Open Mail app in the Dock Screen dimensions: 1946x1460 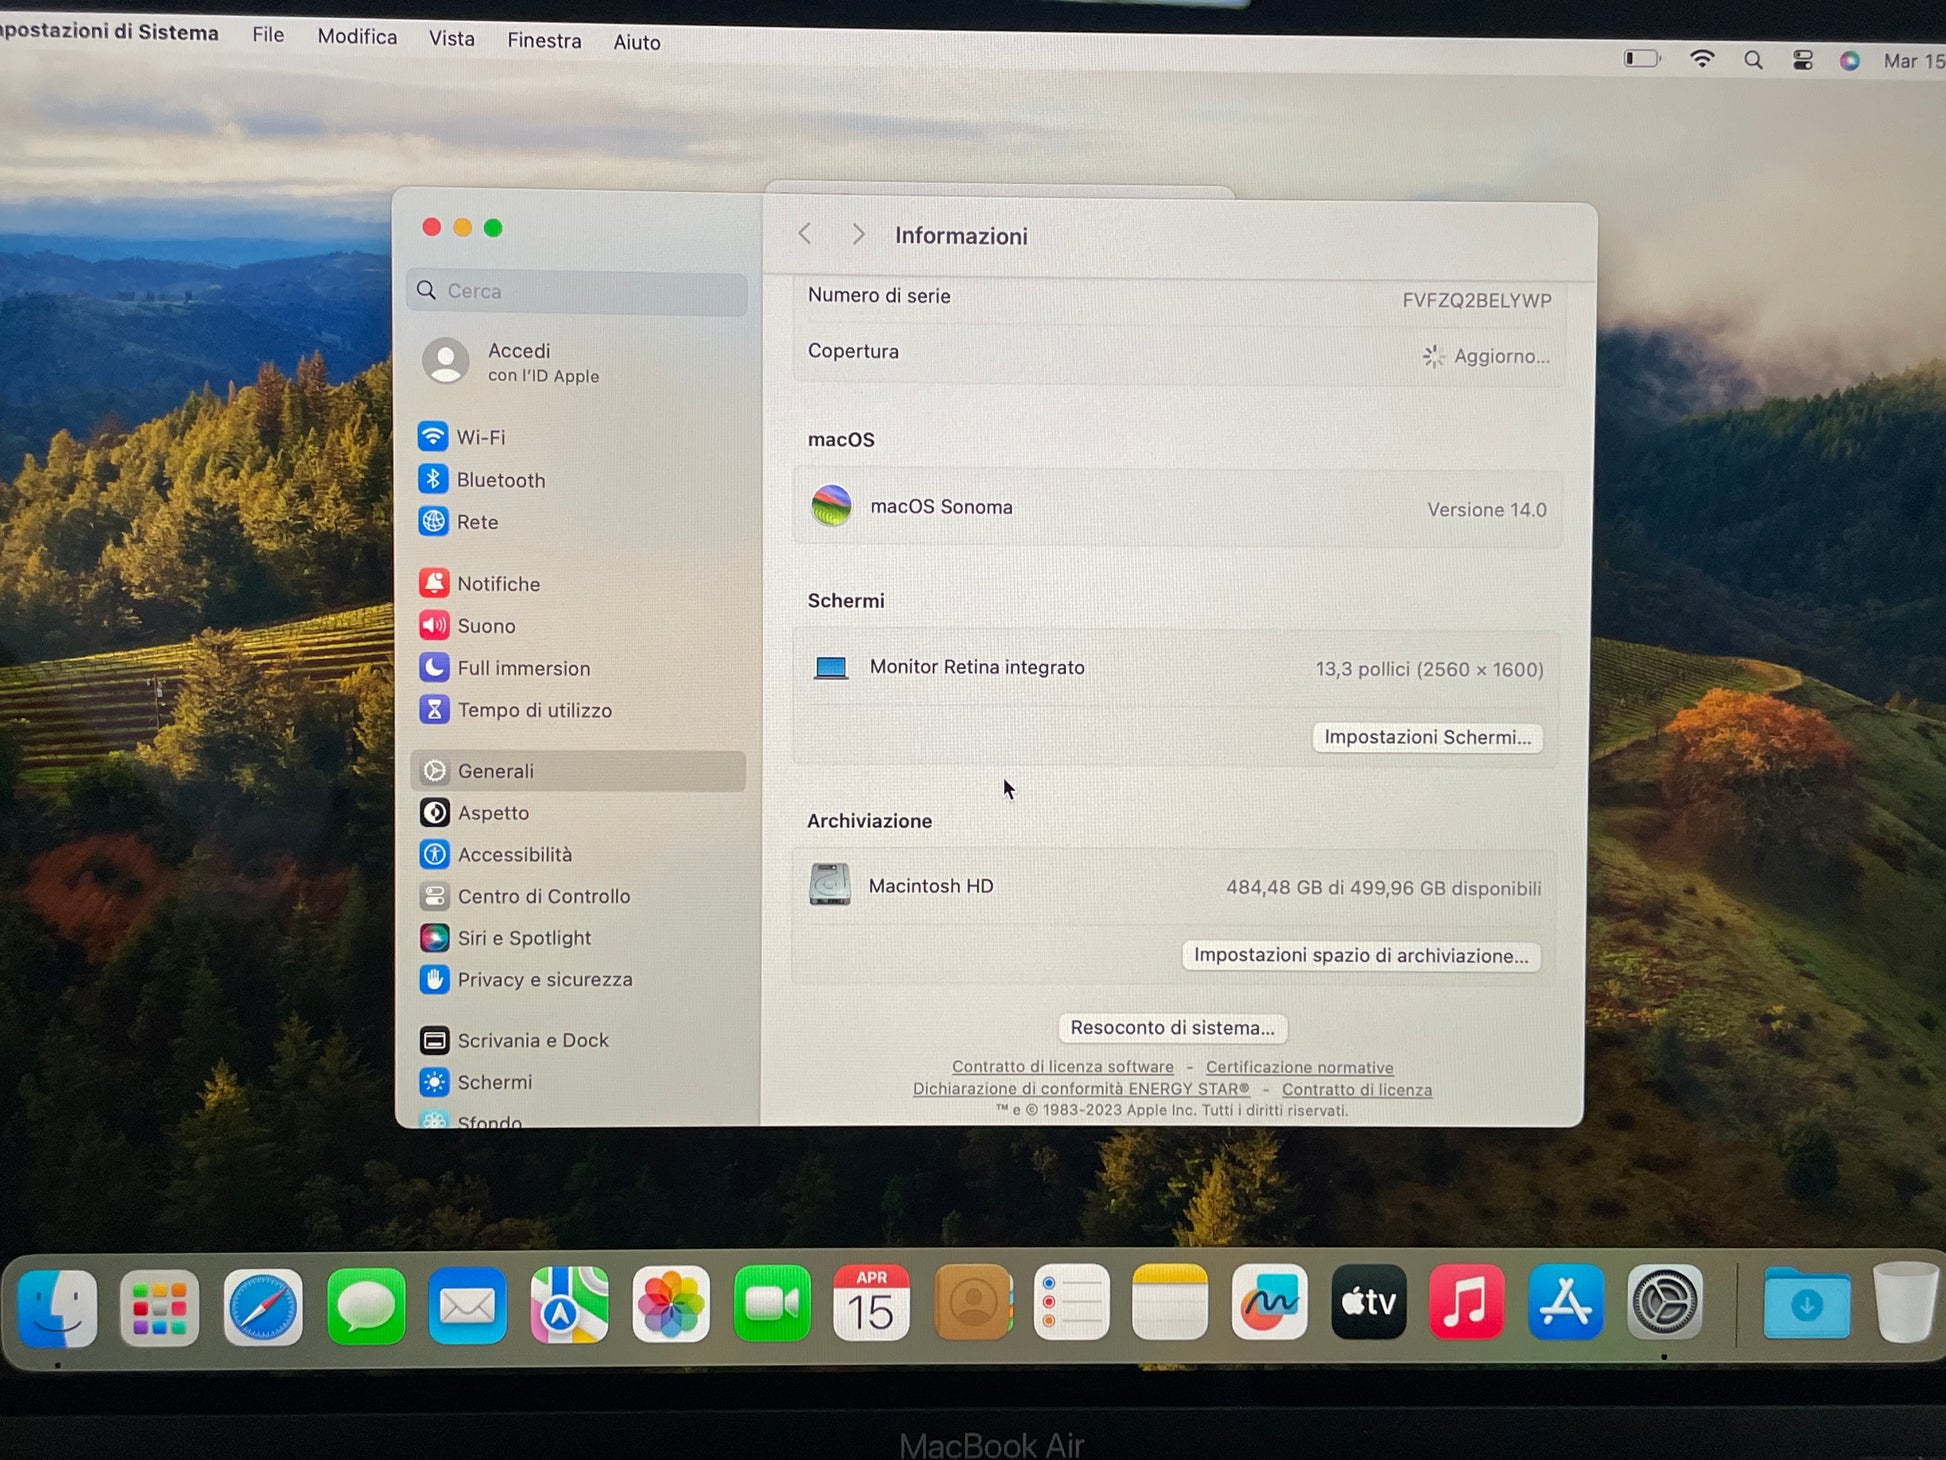[x=467, y=1306]
